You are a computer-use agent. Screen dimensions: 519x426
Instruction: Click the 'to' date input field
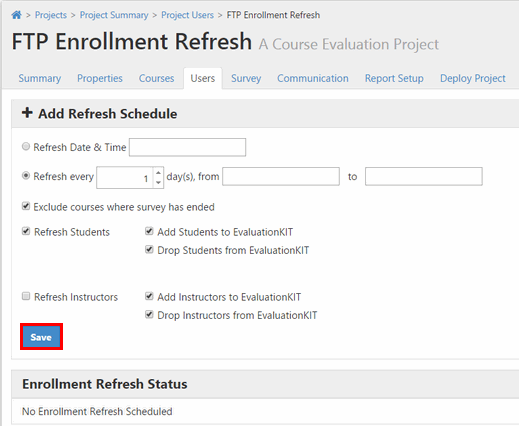(424, 176)
